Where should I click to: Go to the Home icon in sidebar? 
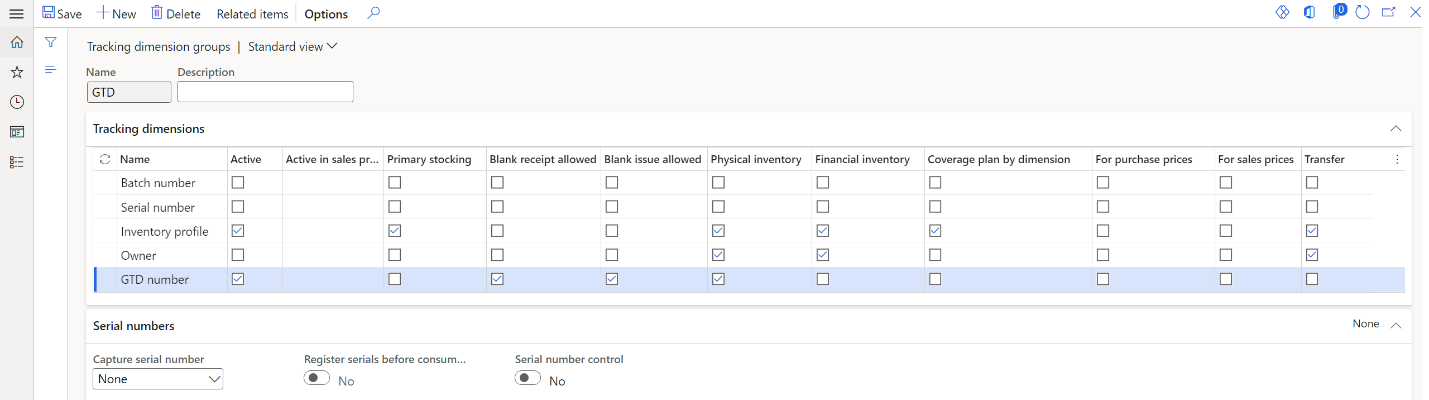(x=16, y=42)
